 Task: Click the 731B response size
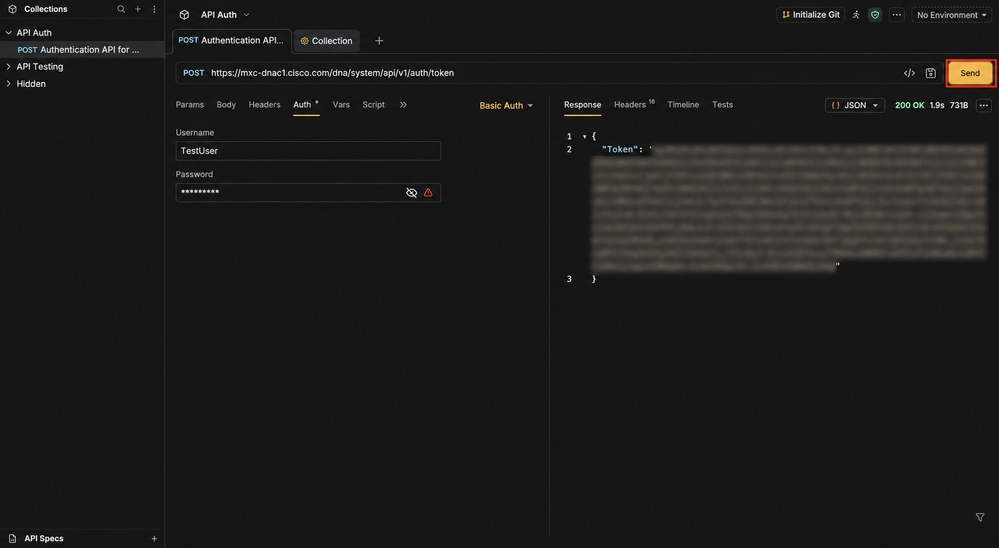coord(959,106)
